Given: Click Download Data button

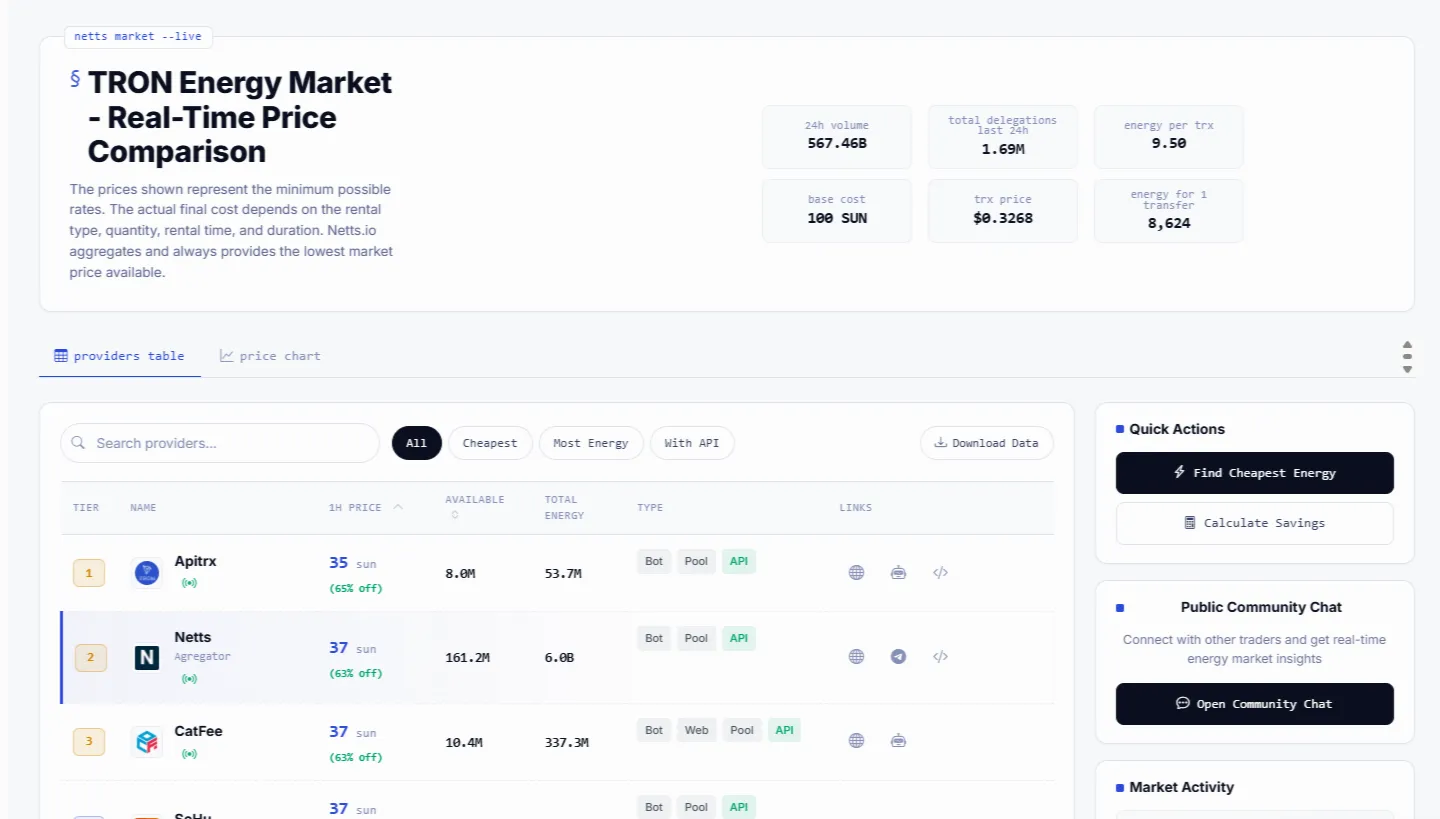Looking at the screenshot, I should point(987,443).
